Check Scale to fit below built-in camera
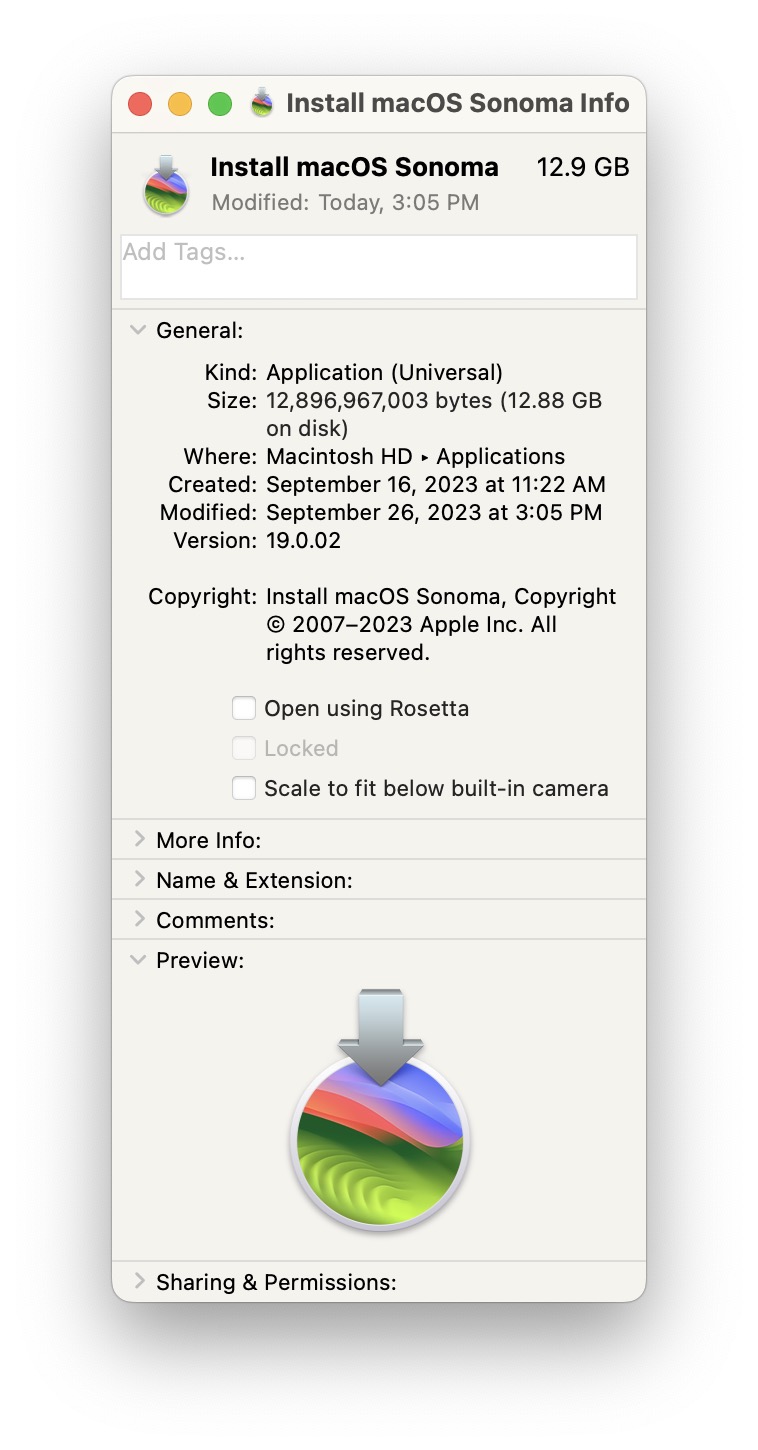The width and height of the screenshot is (758, 1450). pyautogui.click(x=244, y=789)
